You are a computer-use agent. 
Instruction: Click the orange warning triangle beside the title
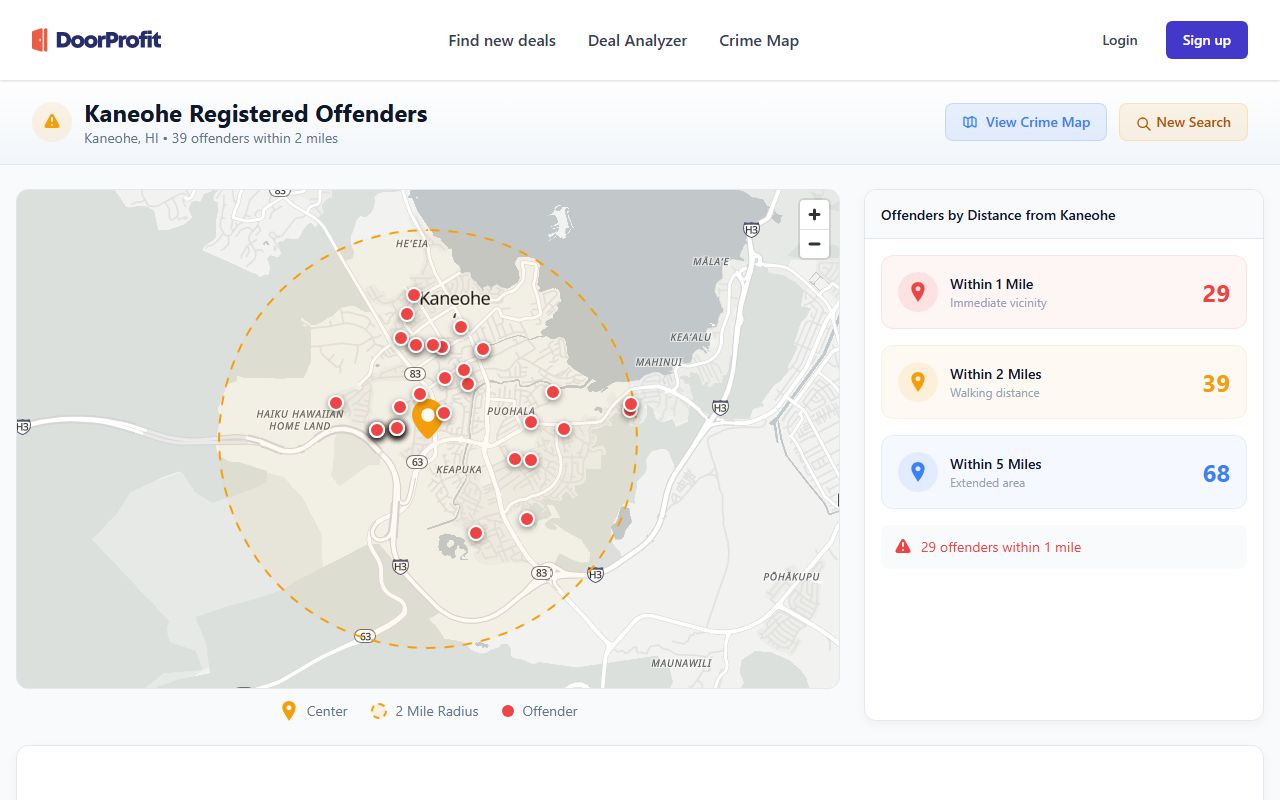coord(52,122)
